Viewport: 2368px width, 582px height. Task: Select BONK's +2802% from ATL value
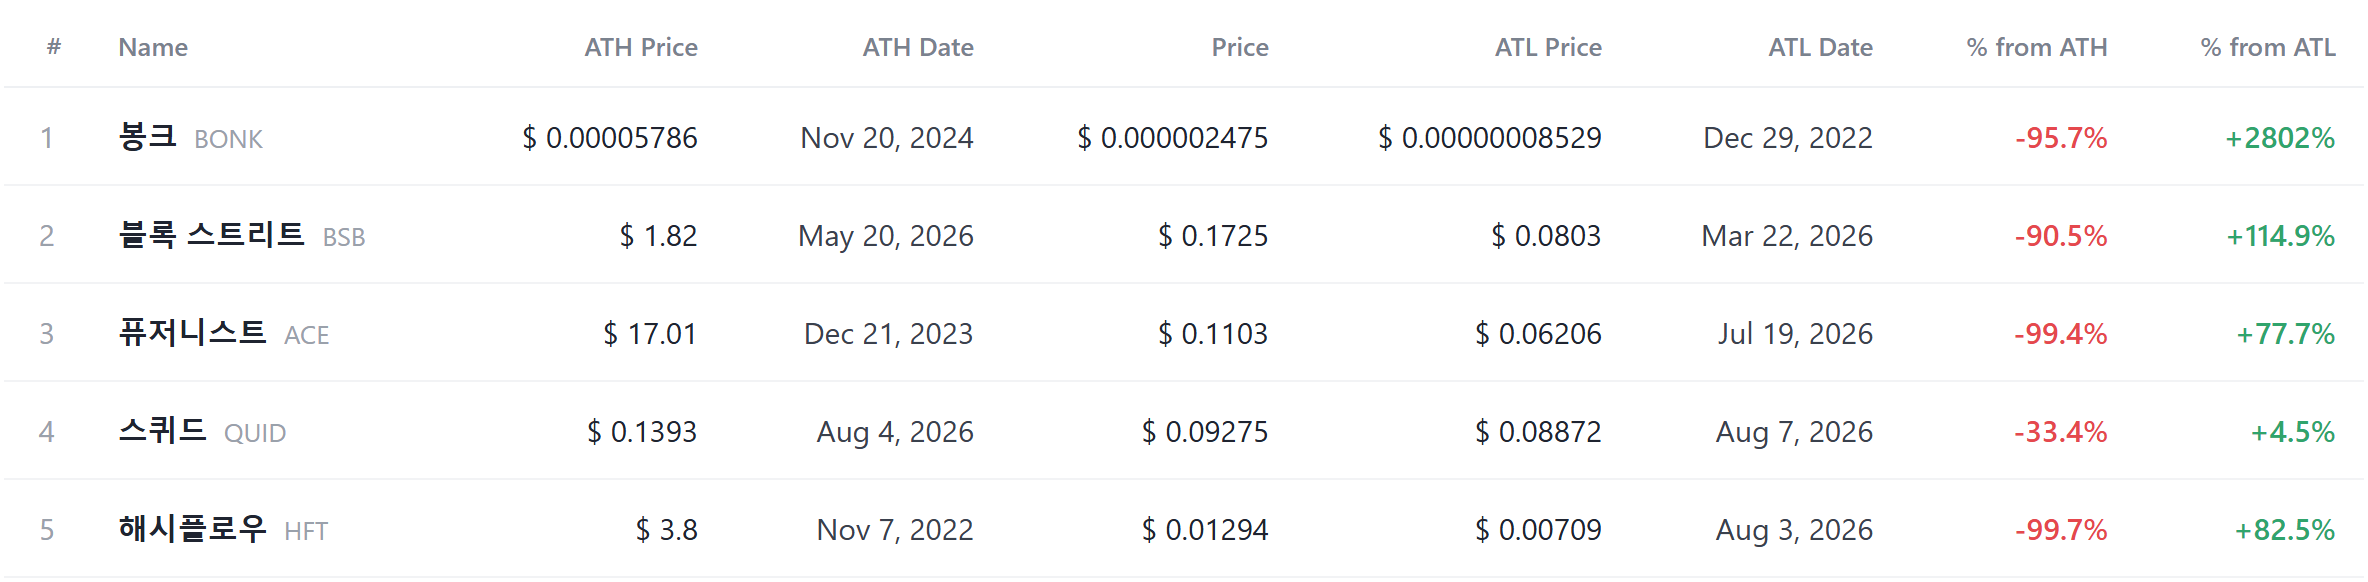[x=2280, y=138]
